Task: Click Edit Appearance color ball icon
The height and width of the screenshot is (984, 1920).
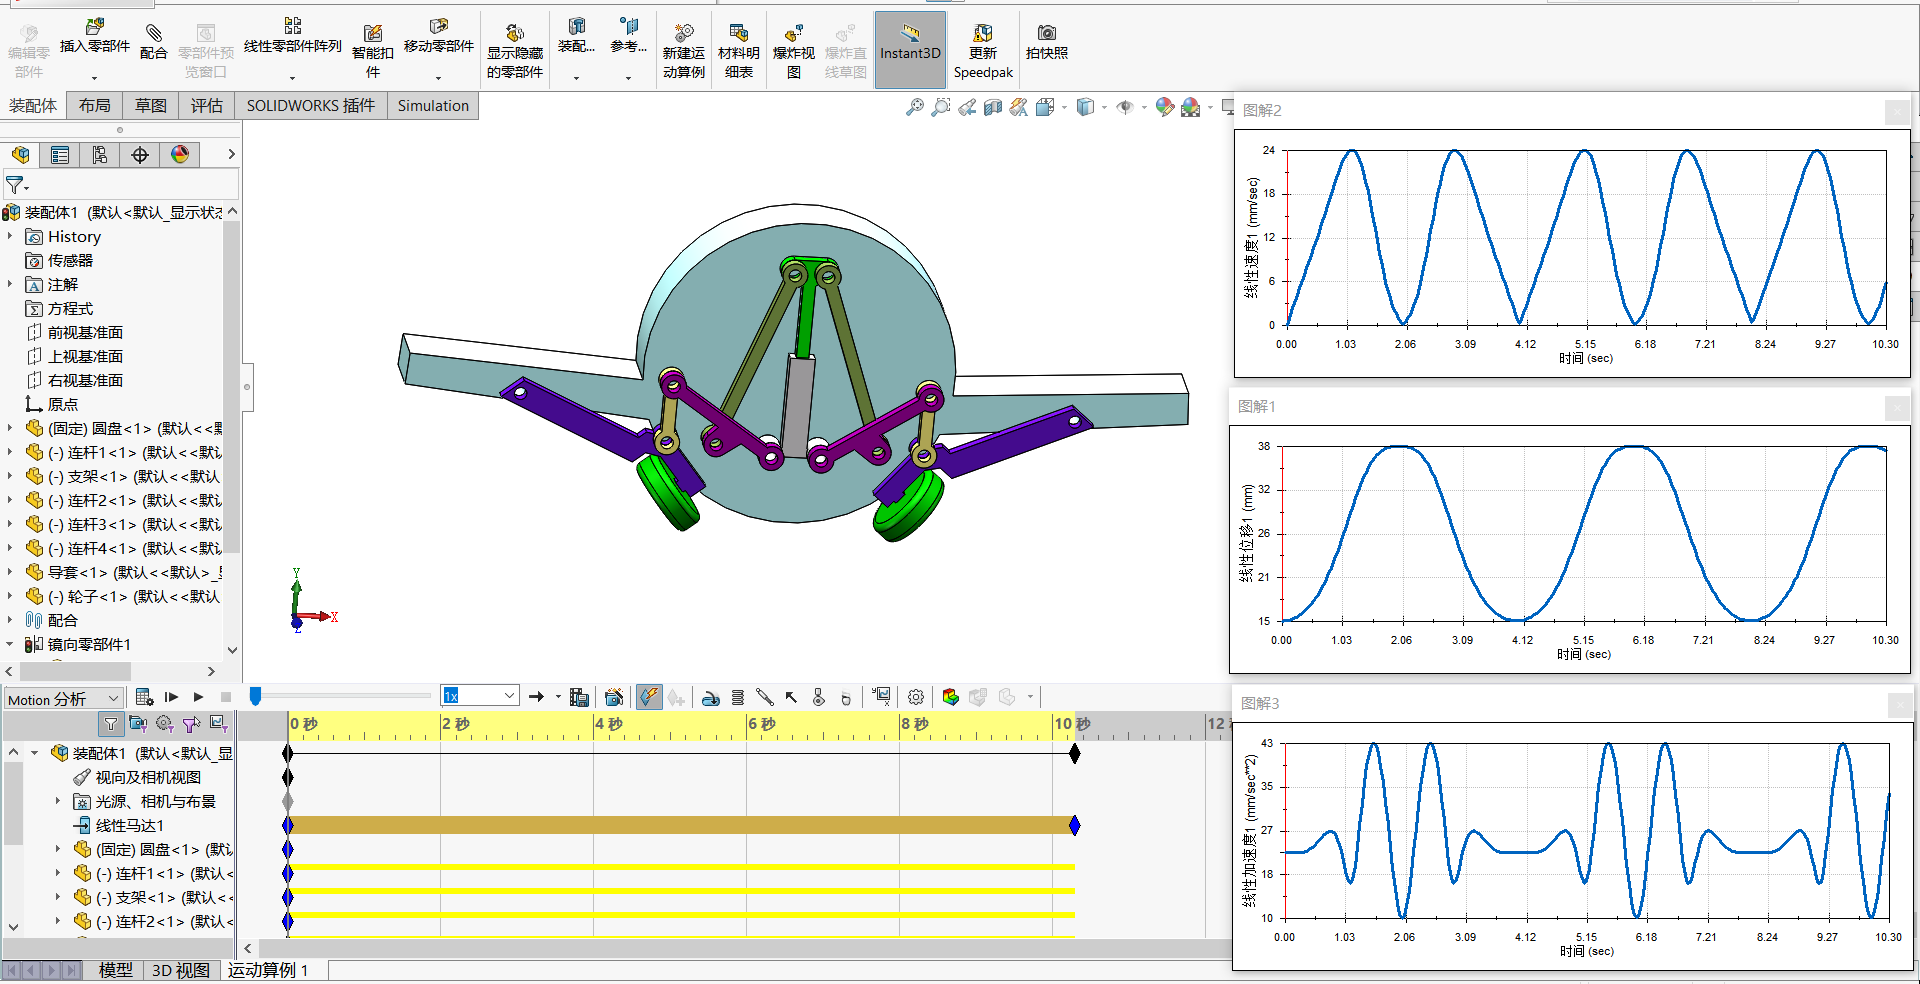Action: pos(1164,107)
